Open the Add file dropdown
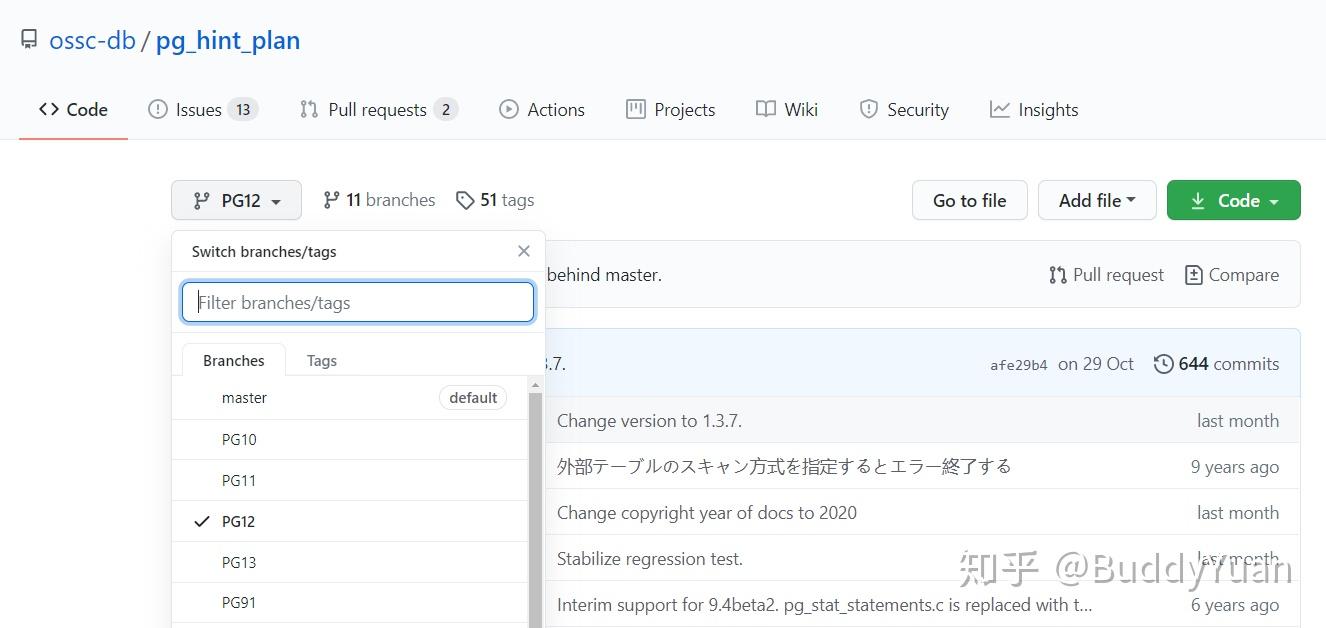 (x=1096, y=200)
